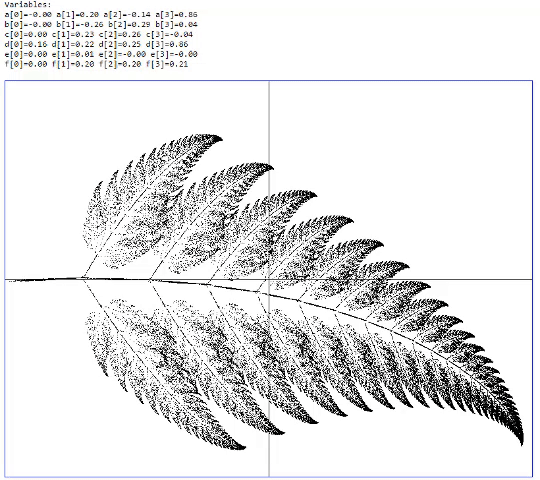Click on the e[0] variable entry
Viewport: 540px width, 480px height.
pyautogui.click(x=26, y=54)
